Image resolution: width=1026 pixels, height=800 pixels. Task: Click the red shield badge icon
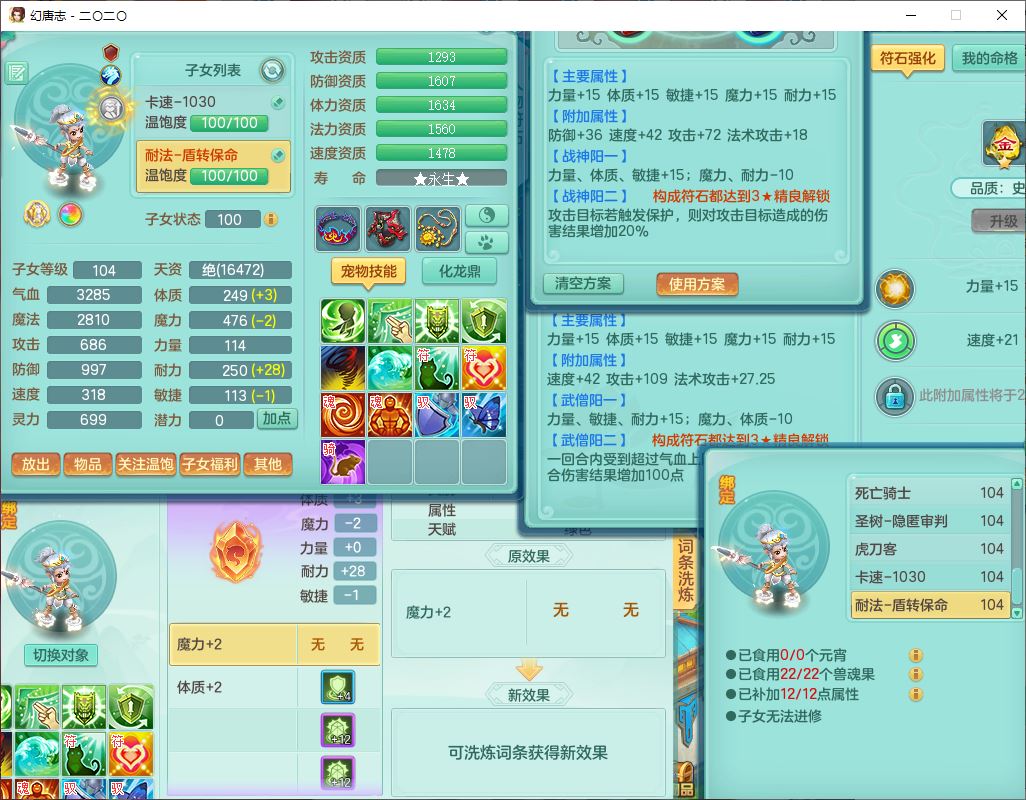[x=111, y=52]
